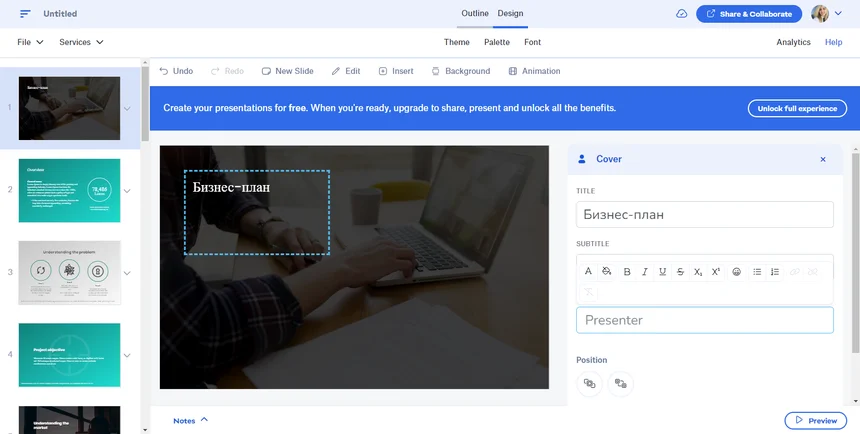
Task: Click the insert link icon
Action: 795,272
